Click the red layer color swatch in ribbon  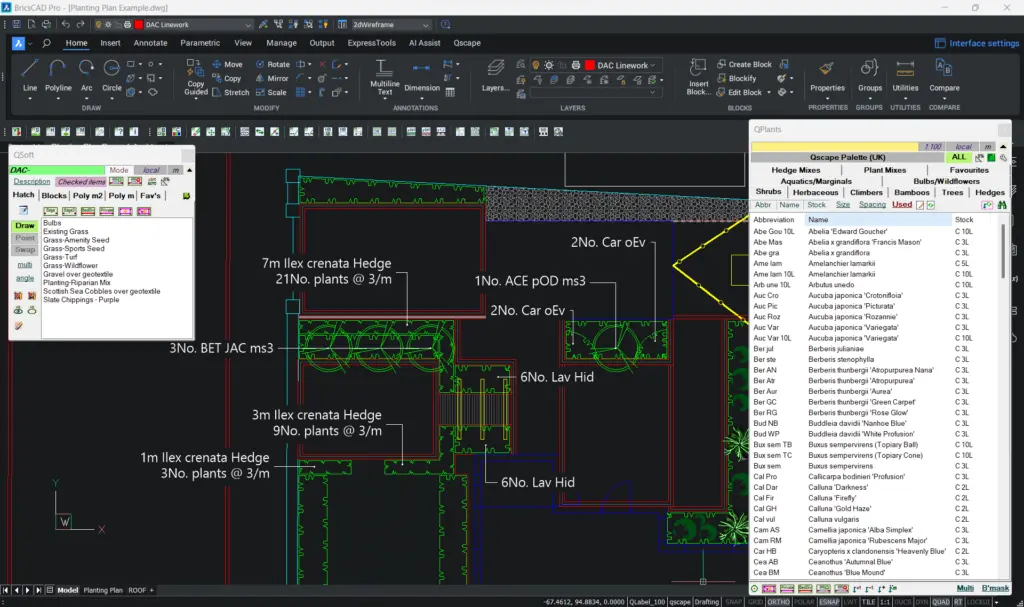(x=591, y=65)
